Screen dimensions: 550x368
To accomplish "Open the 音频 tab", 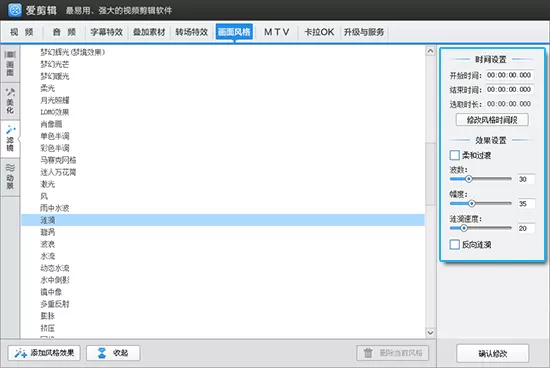I will [x=64, y=32].
